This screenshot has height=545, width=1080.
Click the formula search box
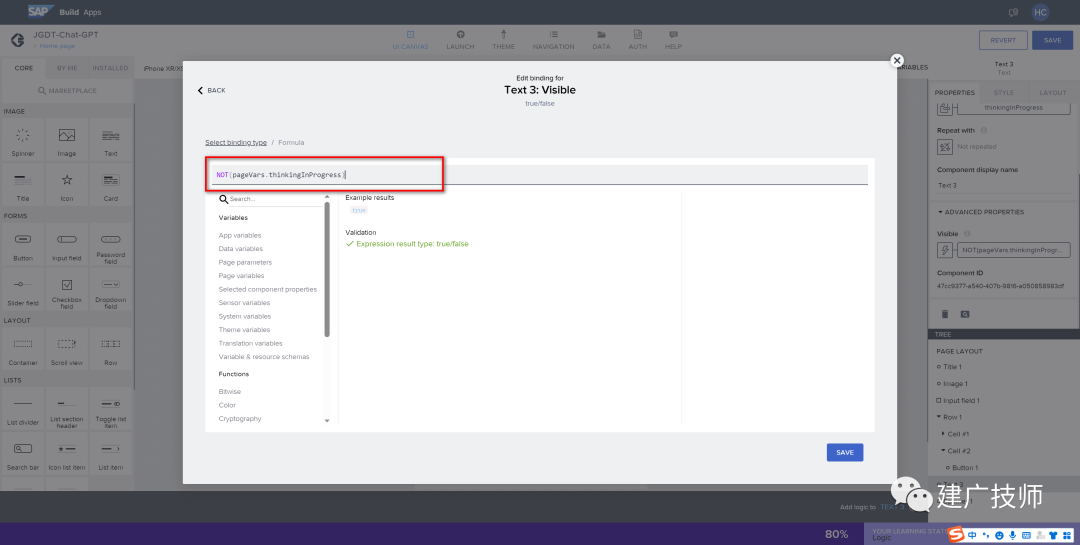(272, 198)
